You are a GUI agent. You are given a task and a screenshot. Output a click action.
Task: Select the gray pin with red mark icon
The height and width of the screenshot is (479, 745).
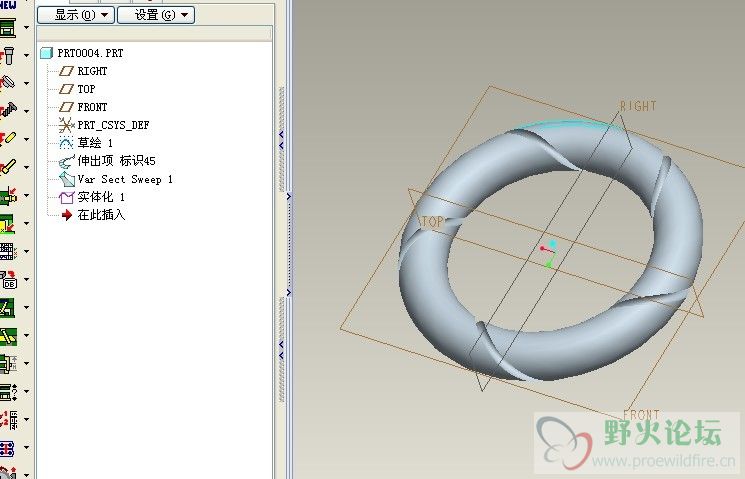(8, 56)
